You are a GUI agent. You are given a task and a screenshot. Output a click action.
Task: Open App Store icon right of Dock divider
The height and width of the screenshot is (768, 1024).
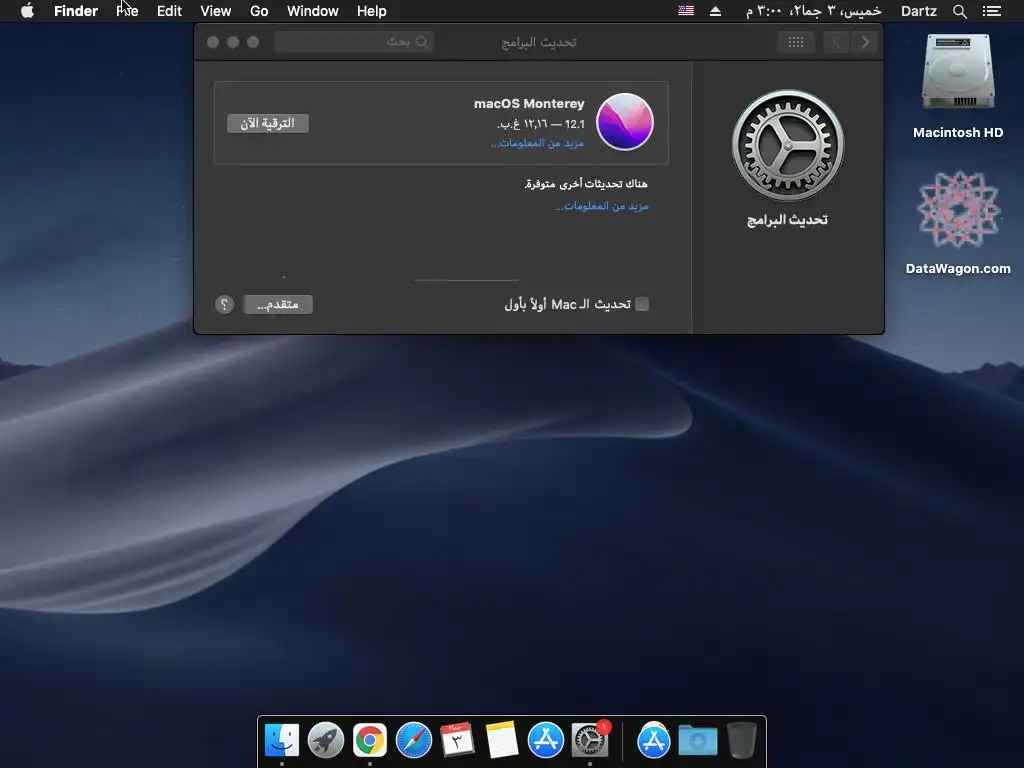point(654,741)
